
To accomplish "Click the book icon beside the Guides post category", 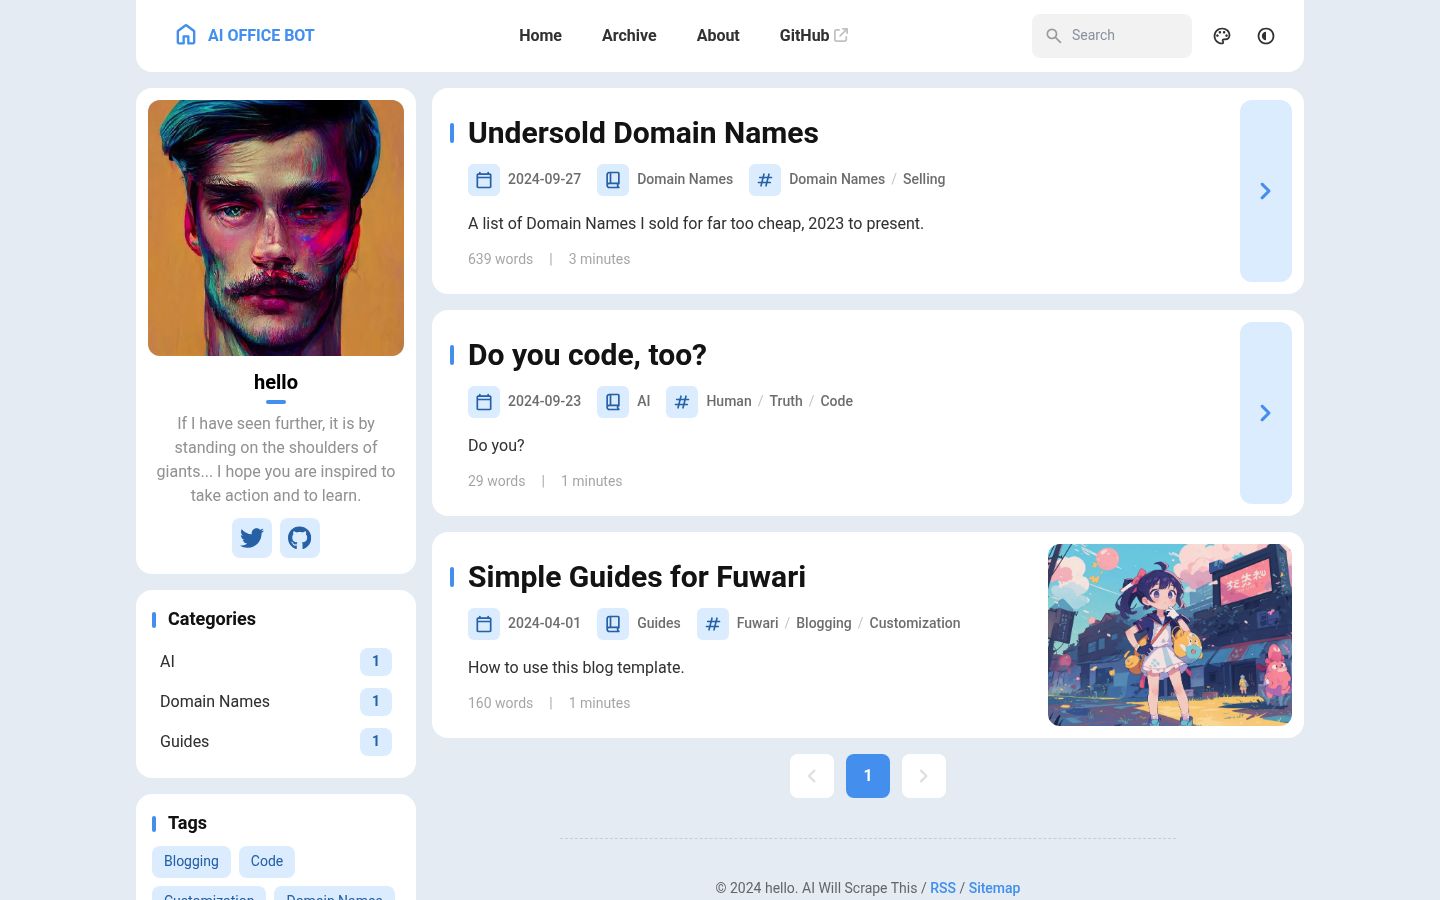I will click(613, 624).
